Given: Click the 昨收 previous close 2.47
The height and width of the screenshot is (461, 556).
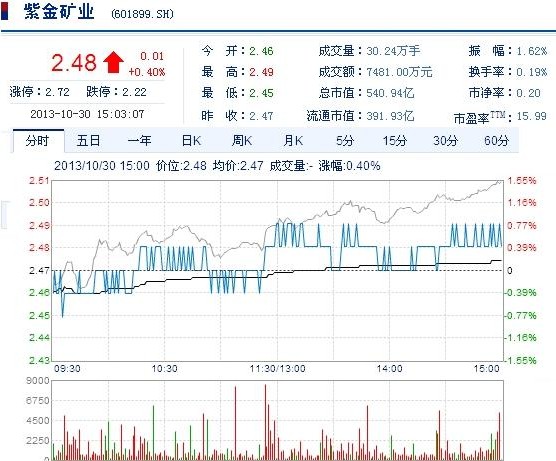Looking at the screenshot, I should [x=261, y=116].
